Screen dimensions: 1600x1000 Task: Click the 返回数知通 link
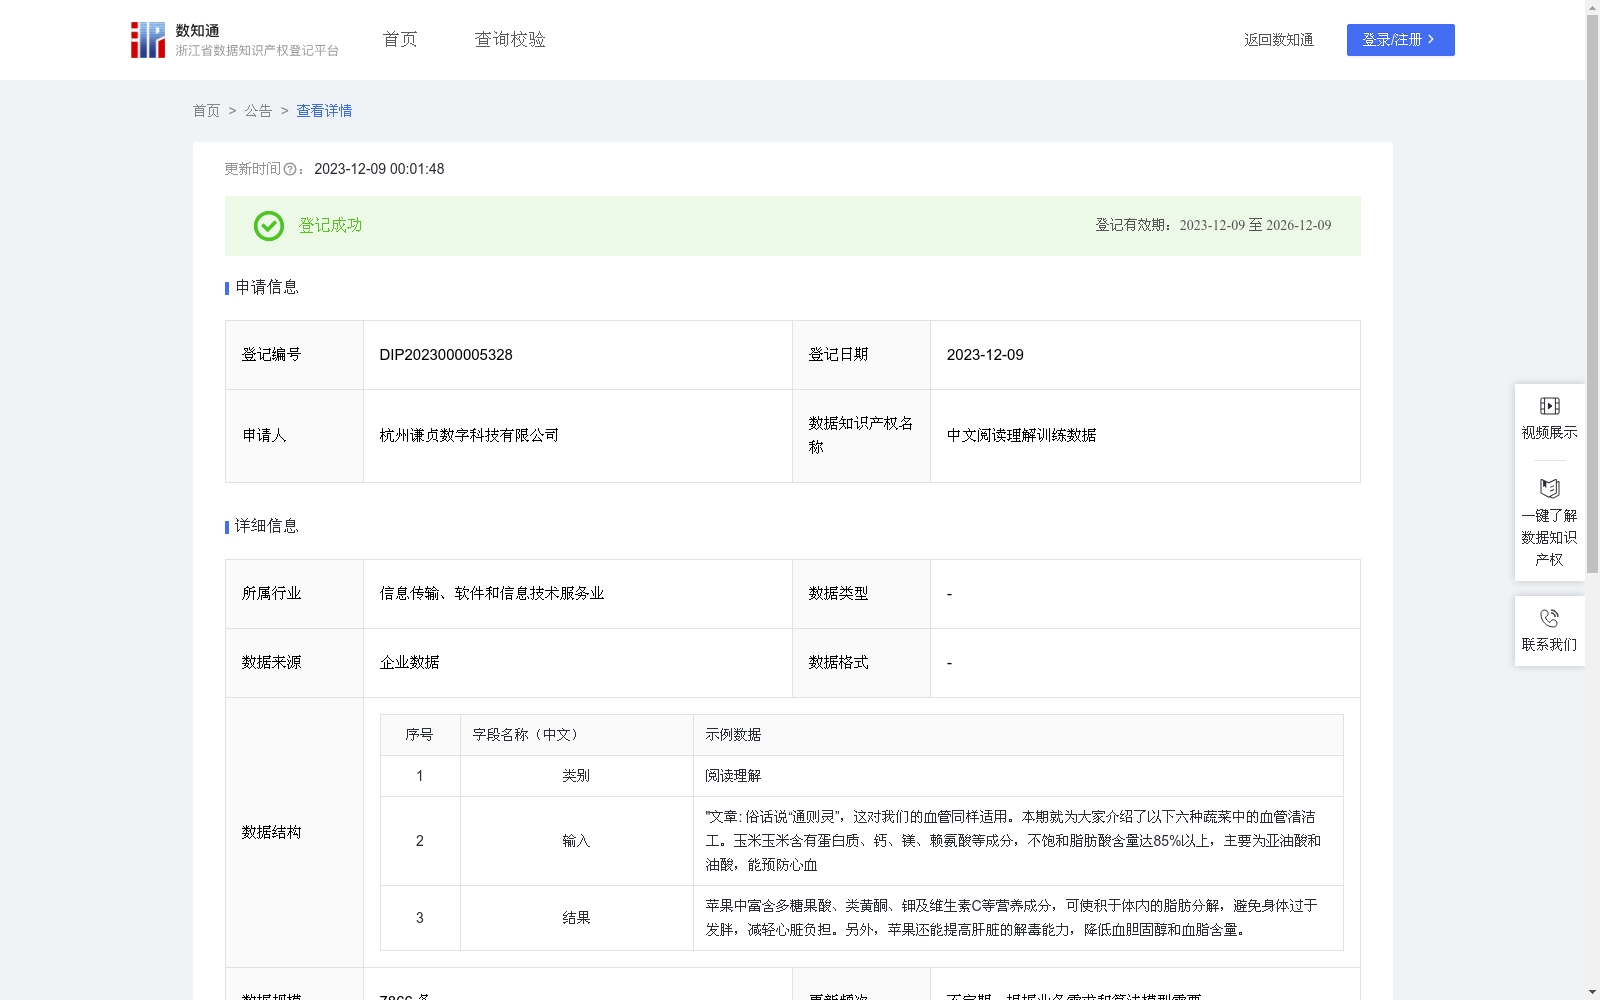[x=1279, y=40]
